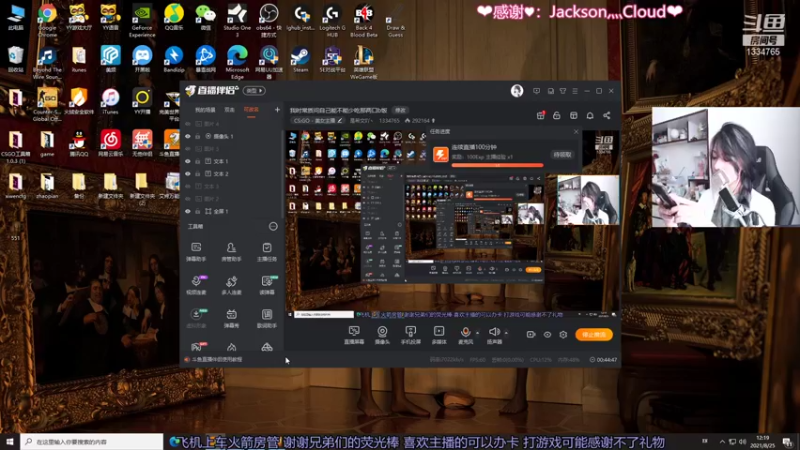Open the 弹幕秀 tool
The image size is (800, 450).
[x=231, y=318]
